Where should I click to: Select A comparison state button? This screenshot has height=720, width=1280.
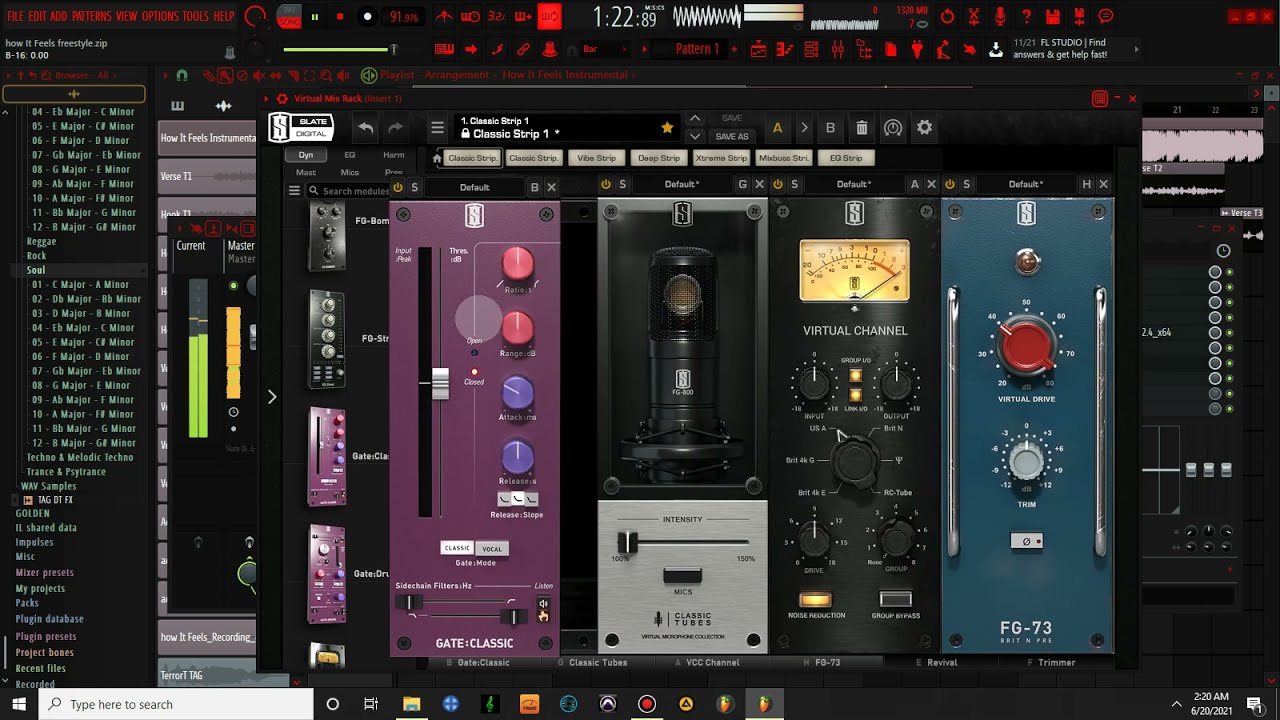pyautogui.click(x=778, y=128)
